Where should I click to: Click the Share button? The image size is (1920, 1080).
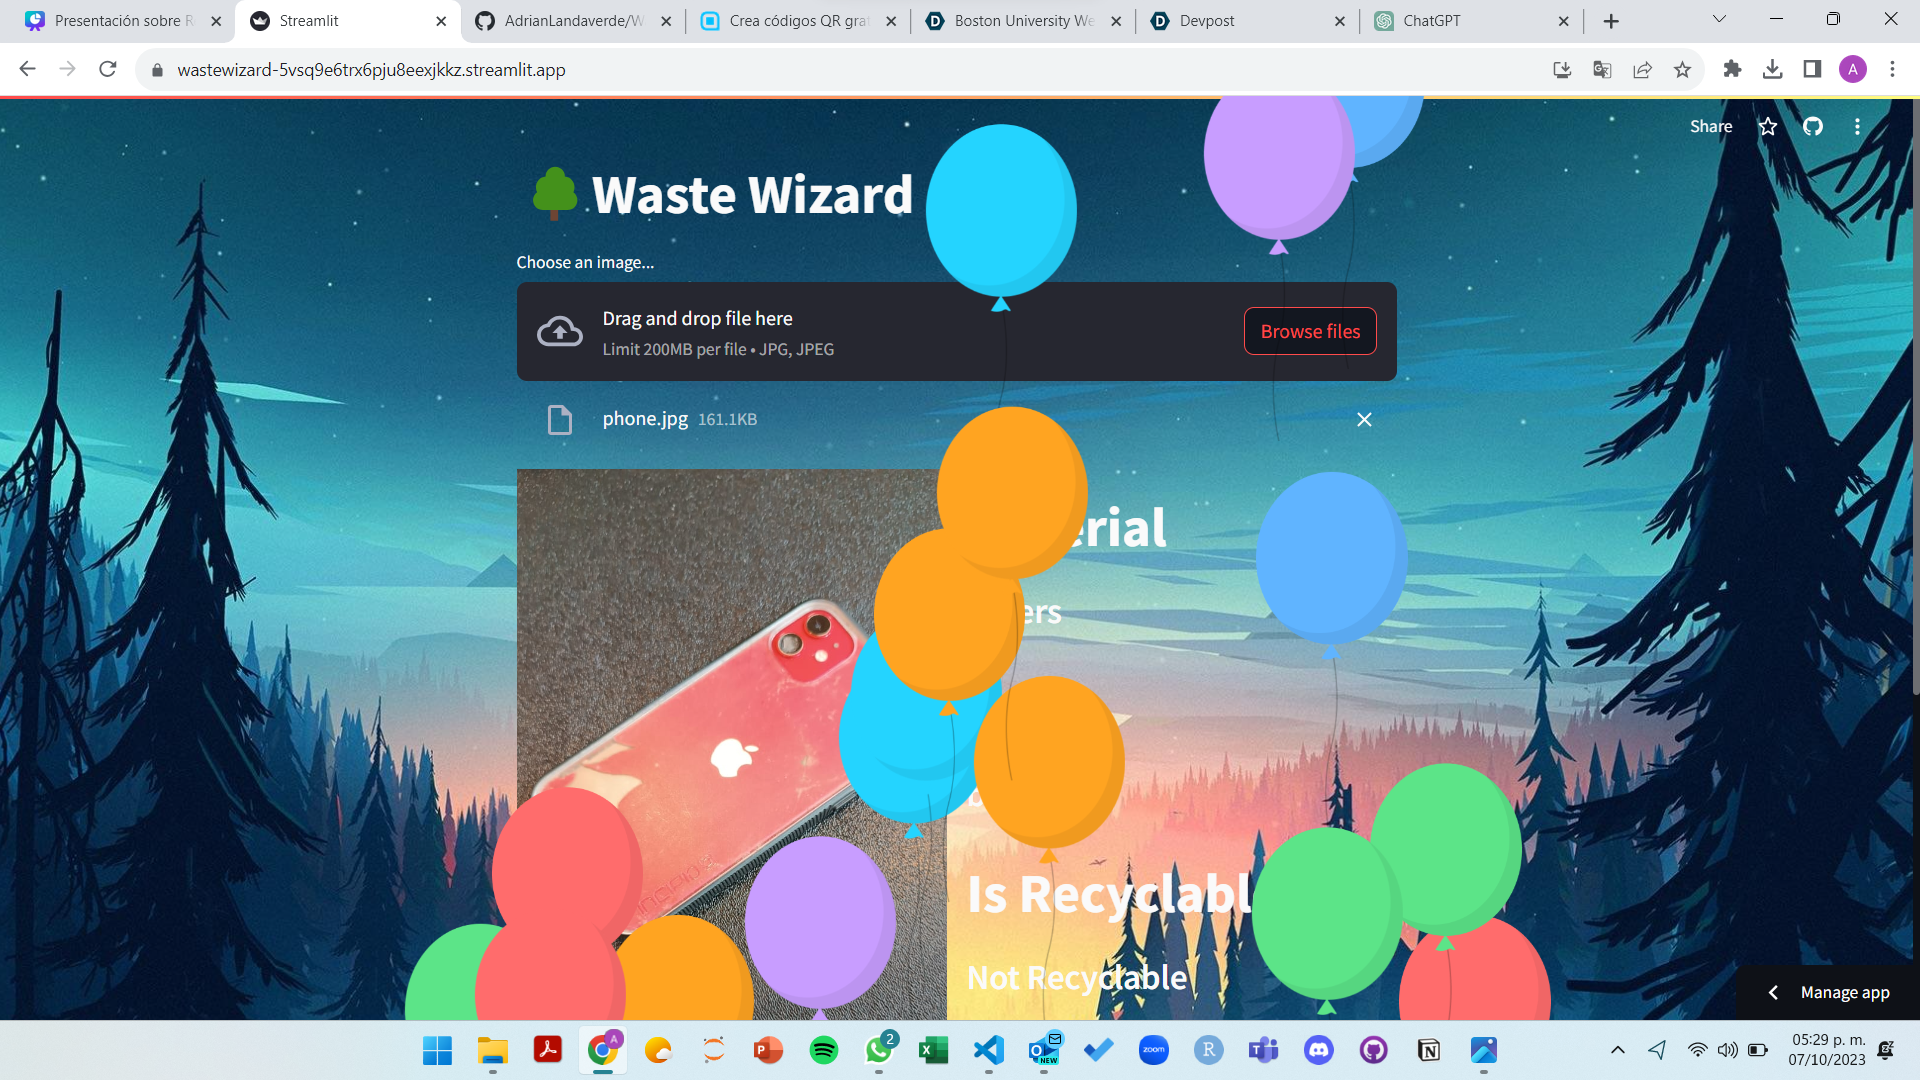1710,127
